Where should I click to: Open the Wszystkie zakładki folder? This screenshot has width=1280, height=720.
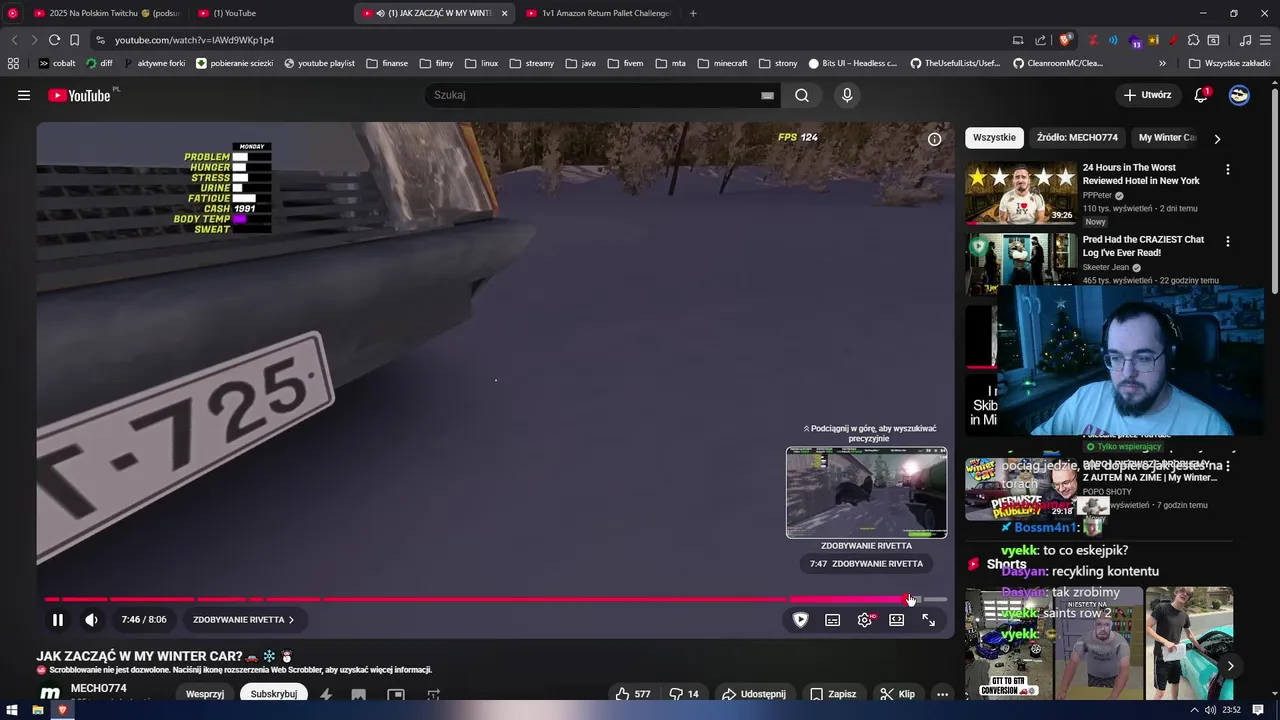[1229, 63]
